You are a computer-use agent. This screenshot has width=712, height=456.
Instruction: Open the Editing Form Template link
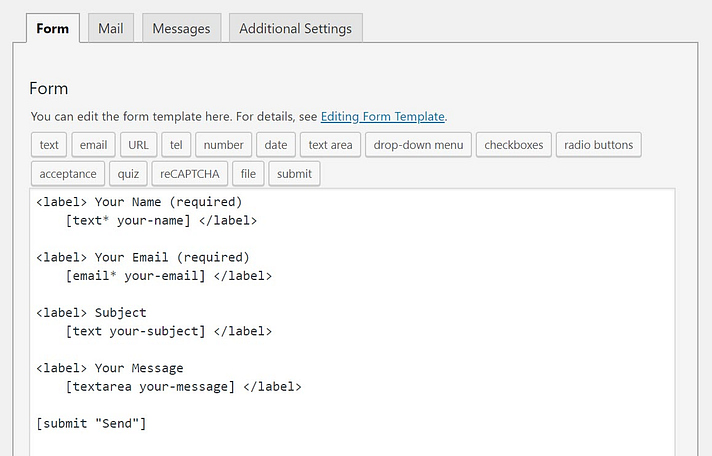tap(383, 116)
